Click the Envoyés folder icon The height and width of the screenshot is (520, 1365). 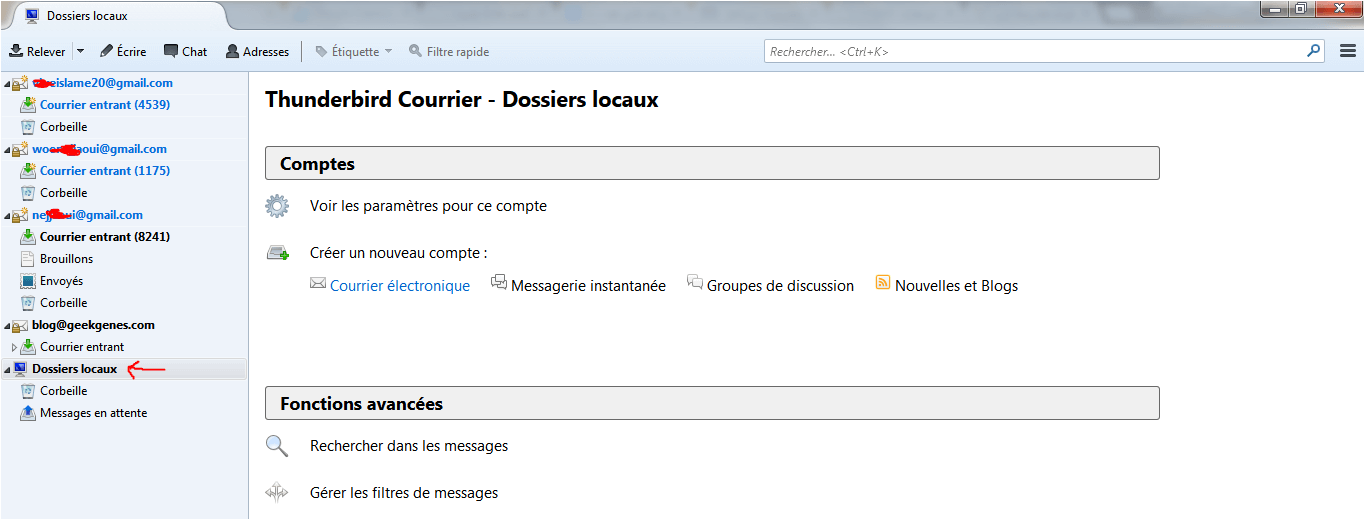[28, 281]
